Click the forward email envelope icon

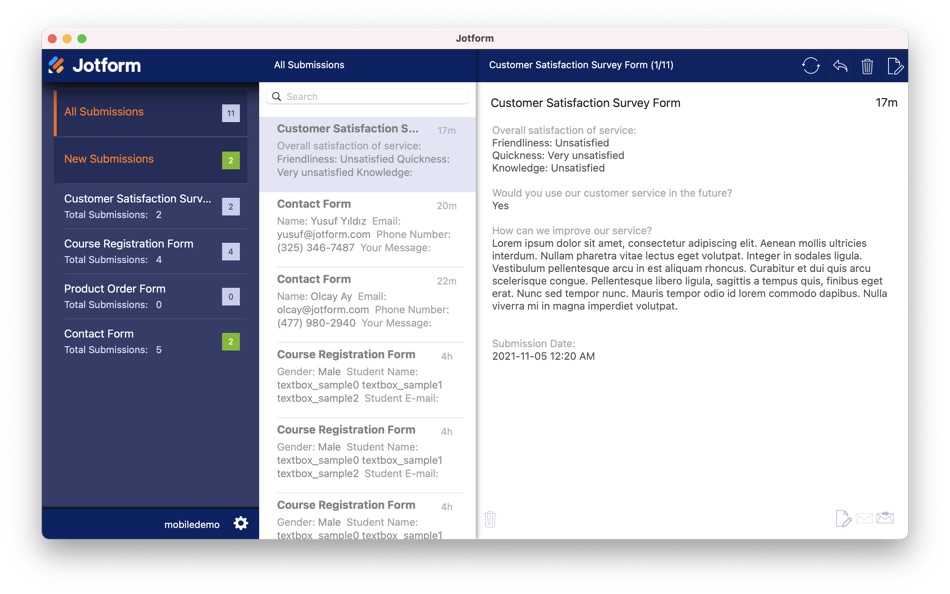point(885,517)
